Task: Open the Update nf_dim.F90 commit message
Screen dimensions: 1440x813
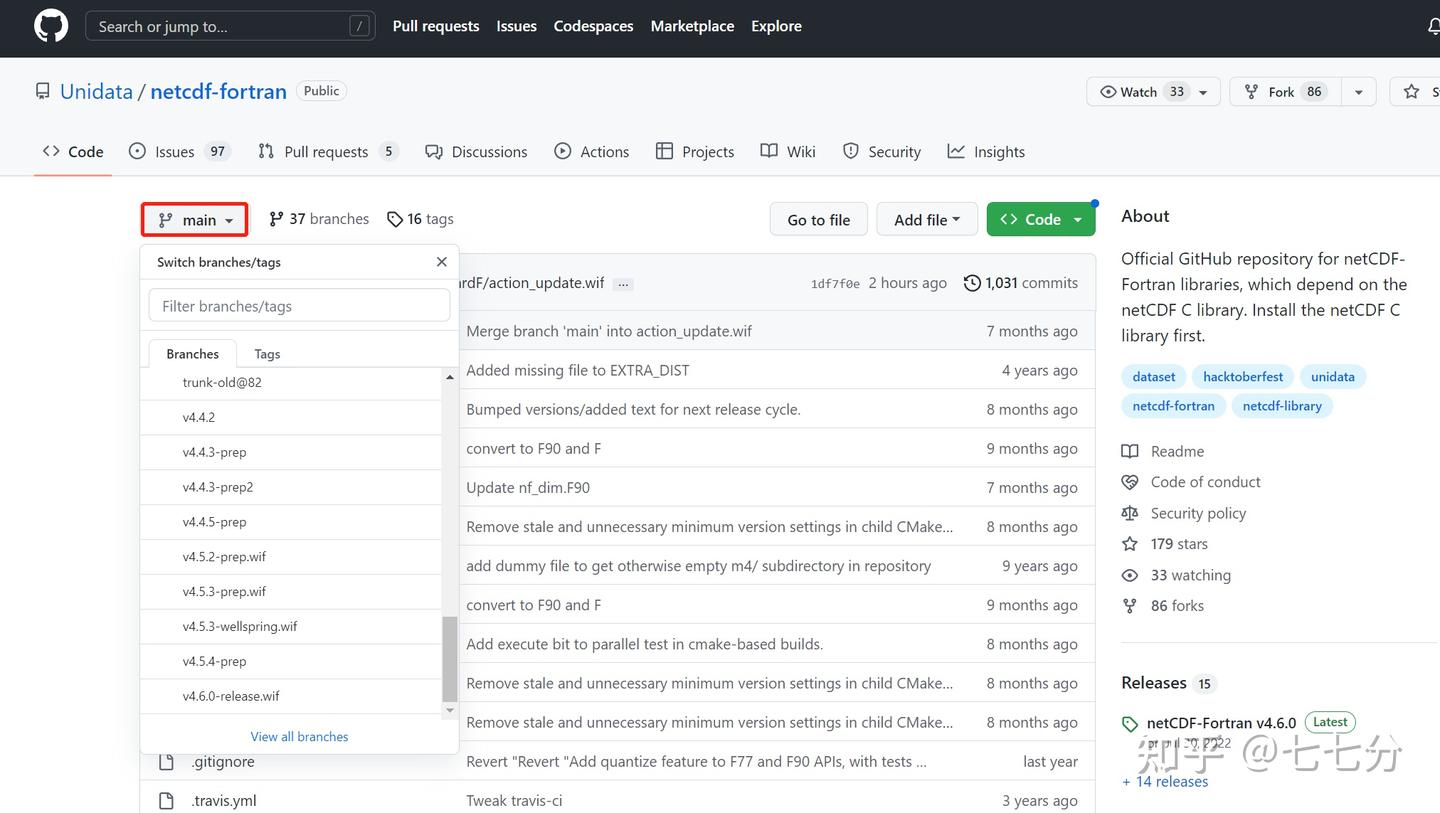Action: 528,488
